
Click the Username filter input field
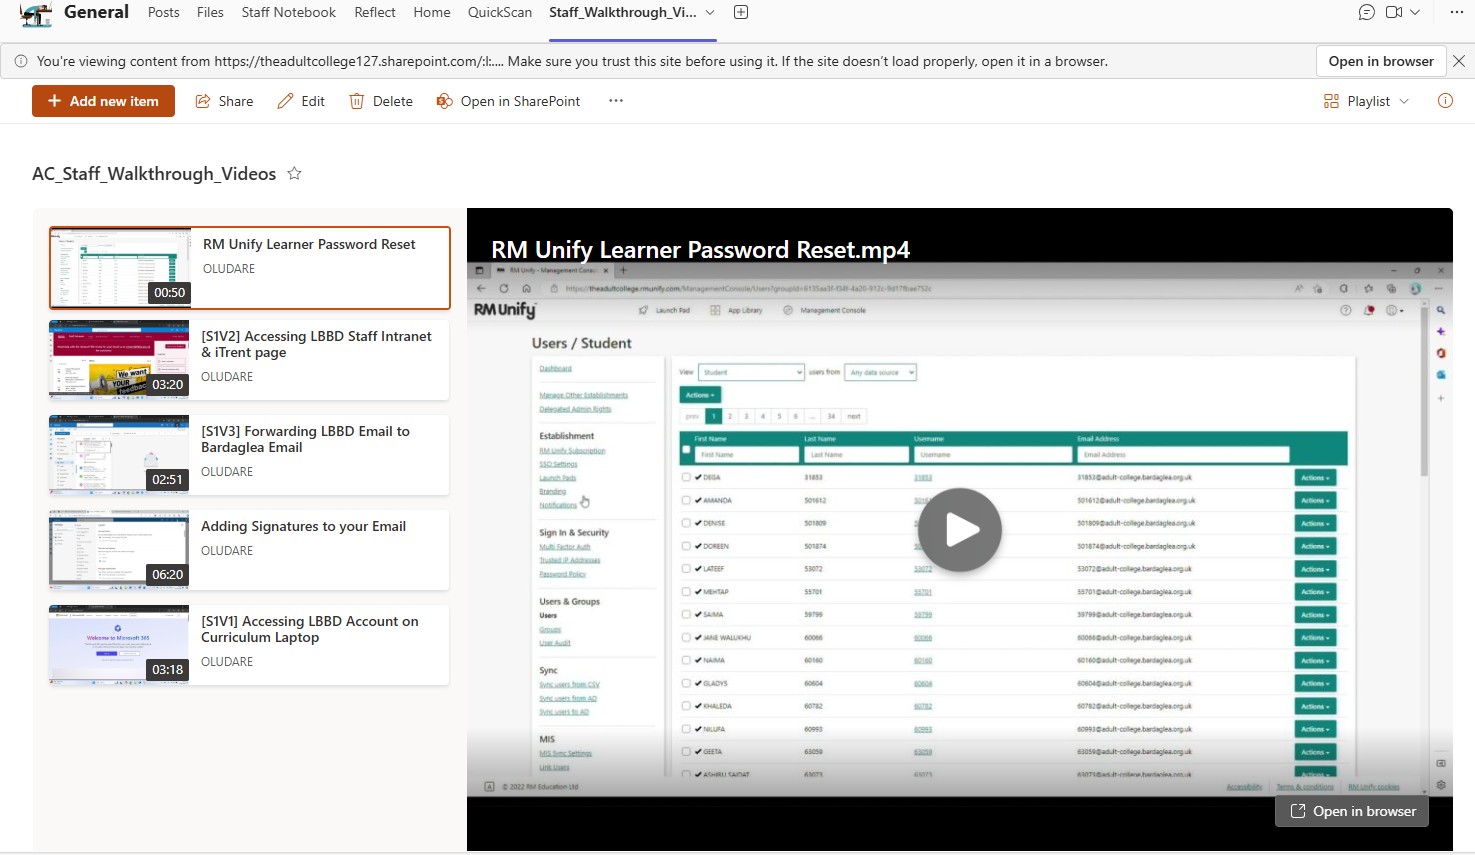click(992, 454)
